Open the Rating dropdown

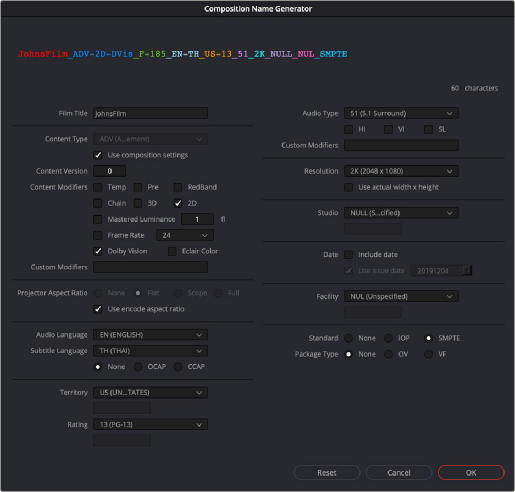click(150, 424)
